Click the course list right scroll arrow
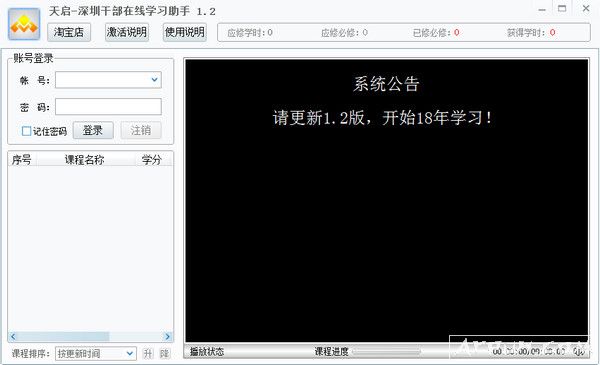 [168, 337]
